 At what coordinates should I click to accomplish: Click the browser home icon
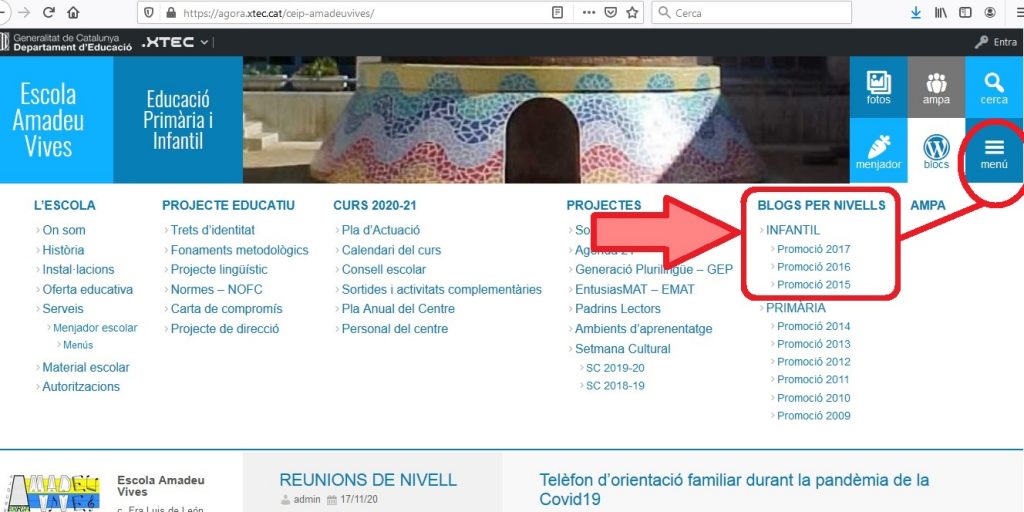tap(73, 13)
